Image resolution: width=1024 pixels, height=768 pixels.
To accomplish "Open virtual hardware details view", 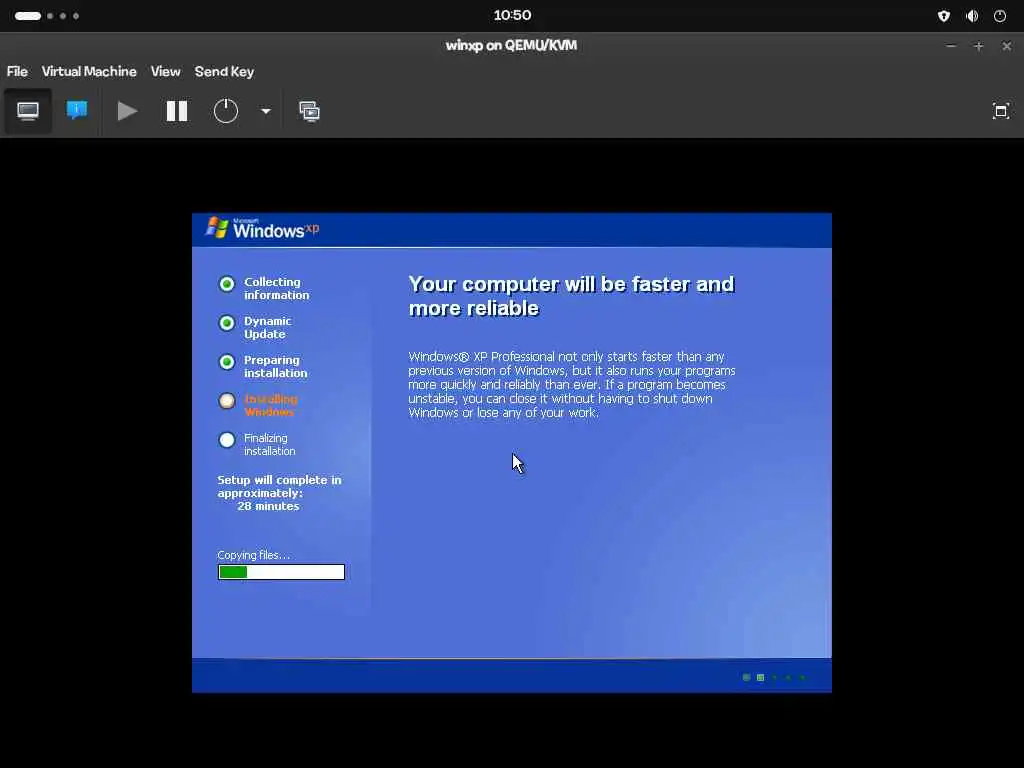I will coord(77,111).
